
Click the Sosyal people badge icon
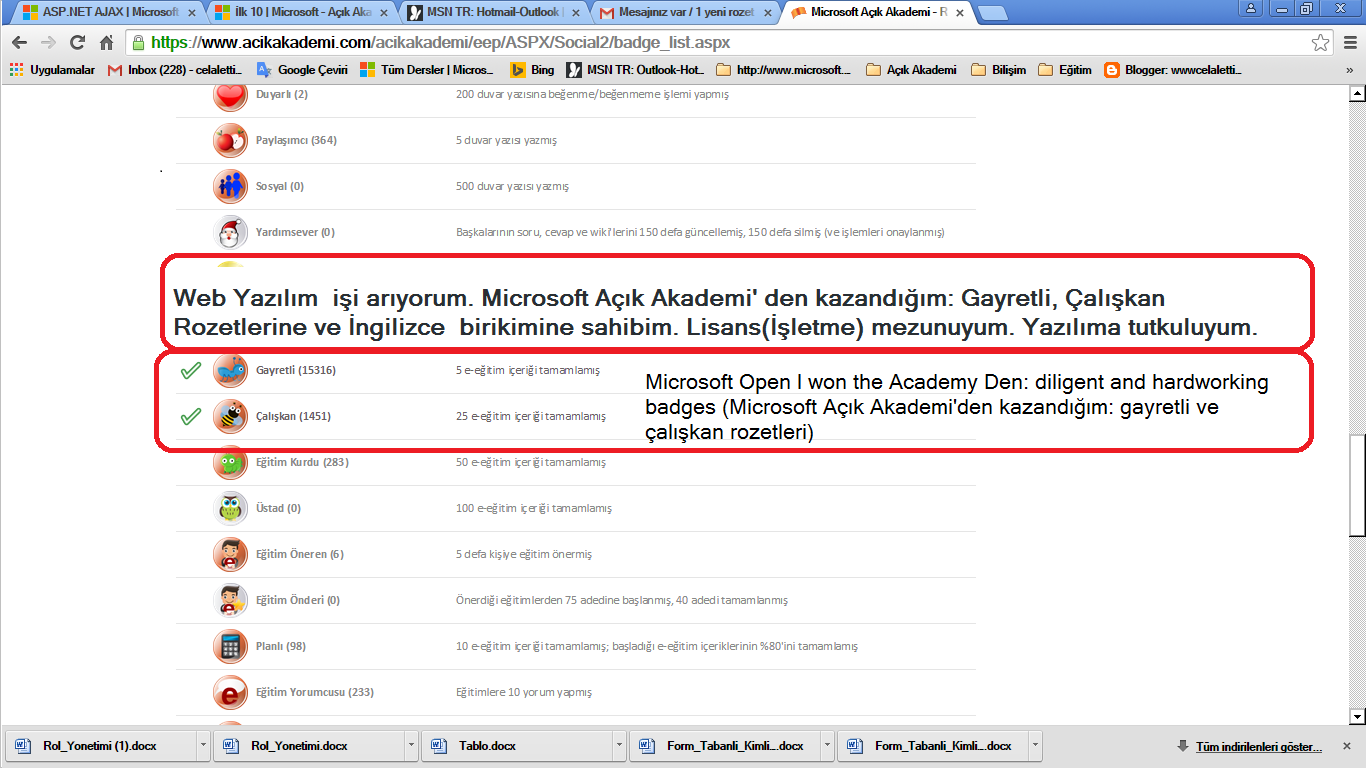[230, 187]
